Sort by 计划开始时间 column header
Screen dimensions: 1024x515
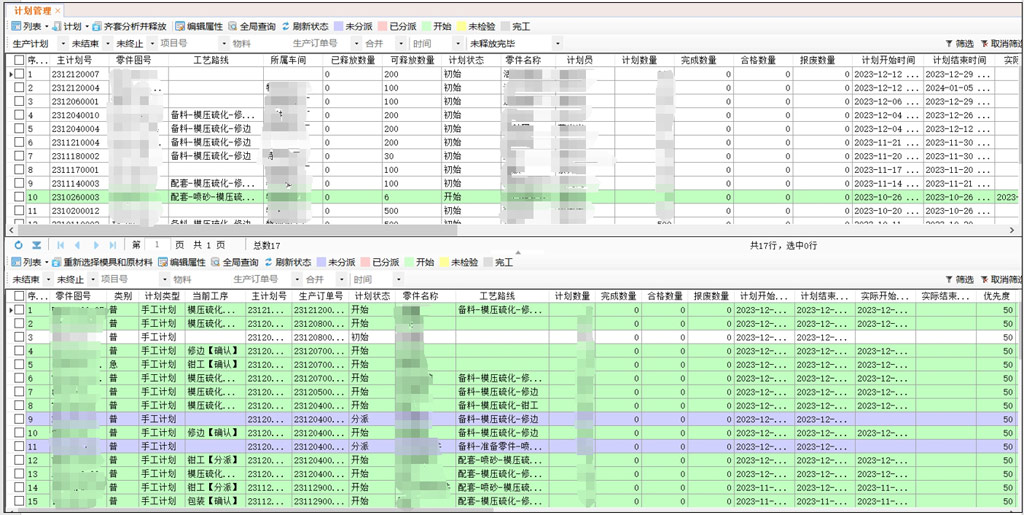point(886,60)
